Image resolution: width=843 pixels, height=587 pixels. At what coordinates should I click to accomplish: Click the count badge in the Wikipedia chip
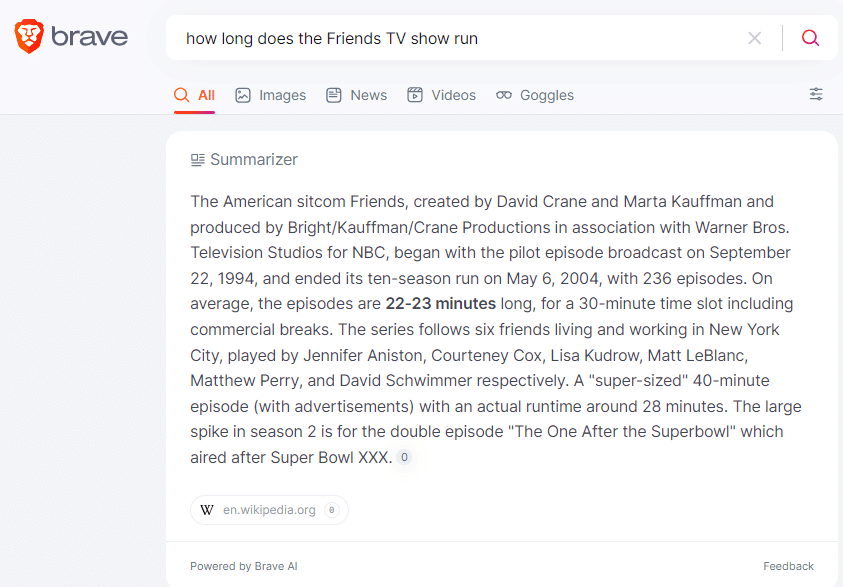pyautogui.click(x=332, y=510)
